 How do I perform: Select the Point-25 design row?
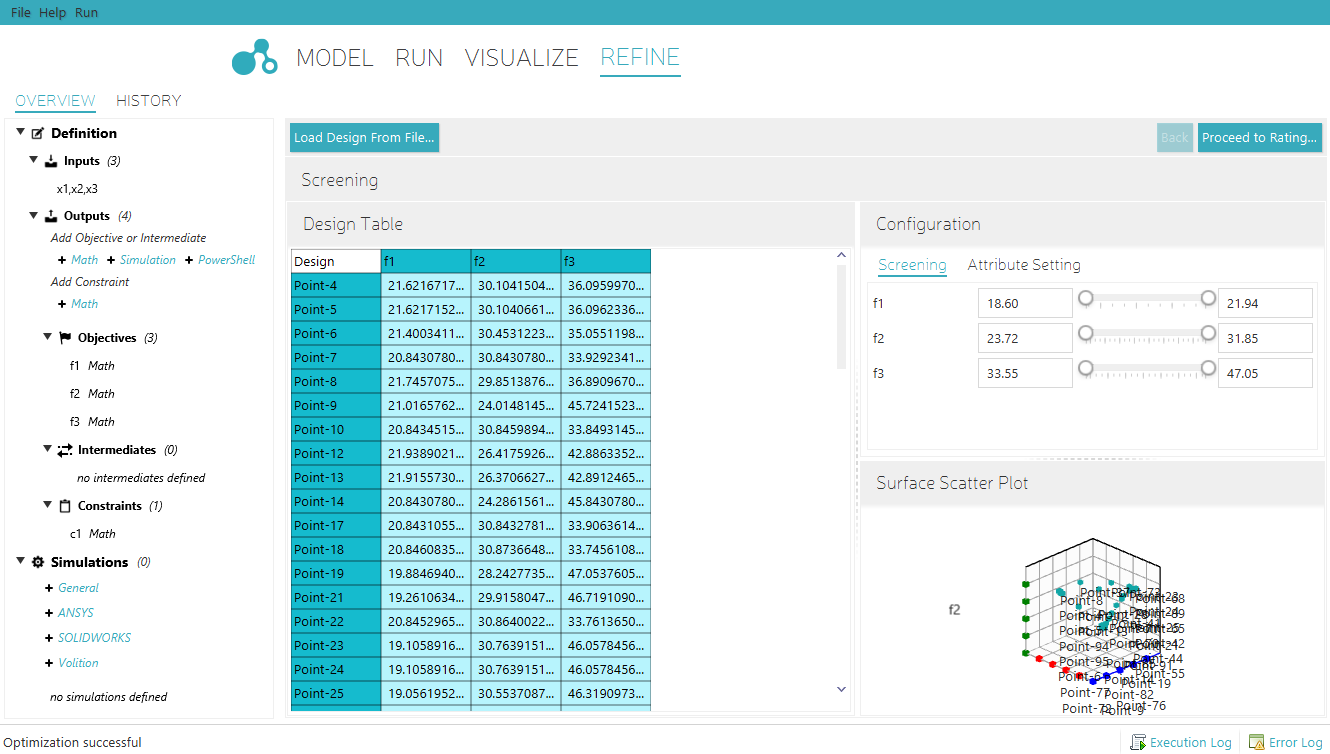click(x=471, y=694)
